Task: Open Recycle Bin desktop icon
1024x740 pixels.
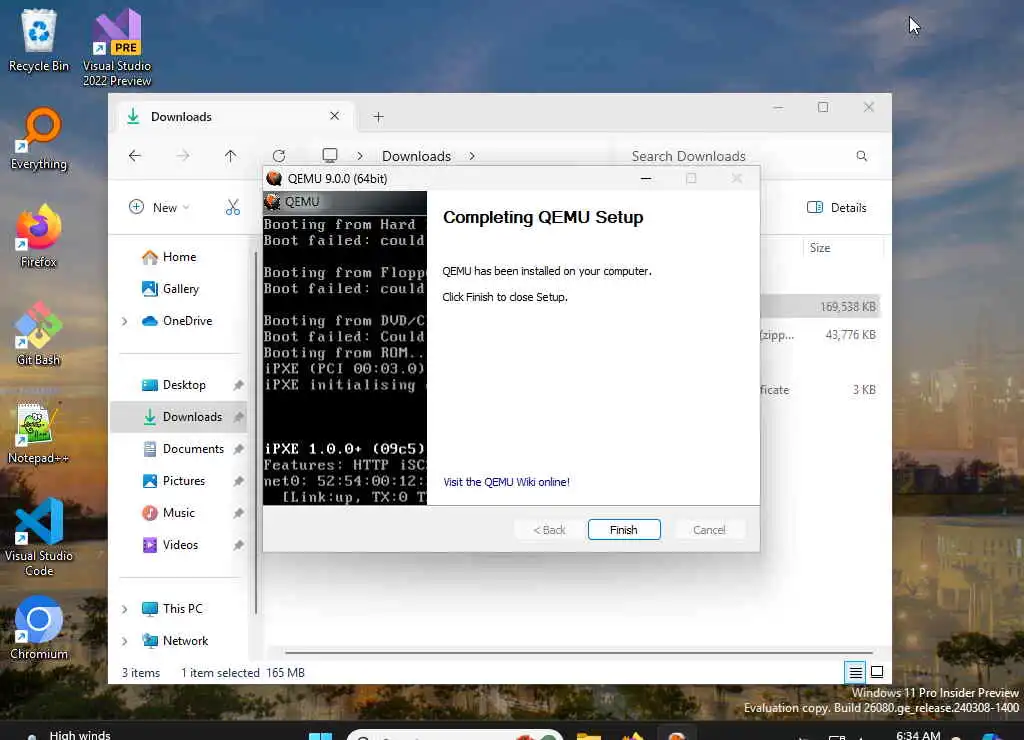Action: [39, 39]
